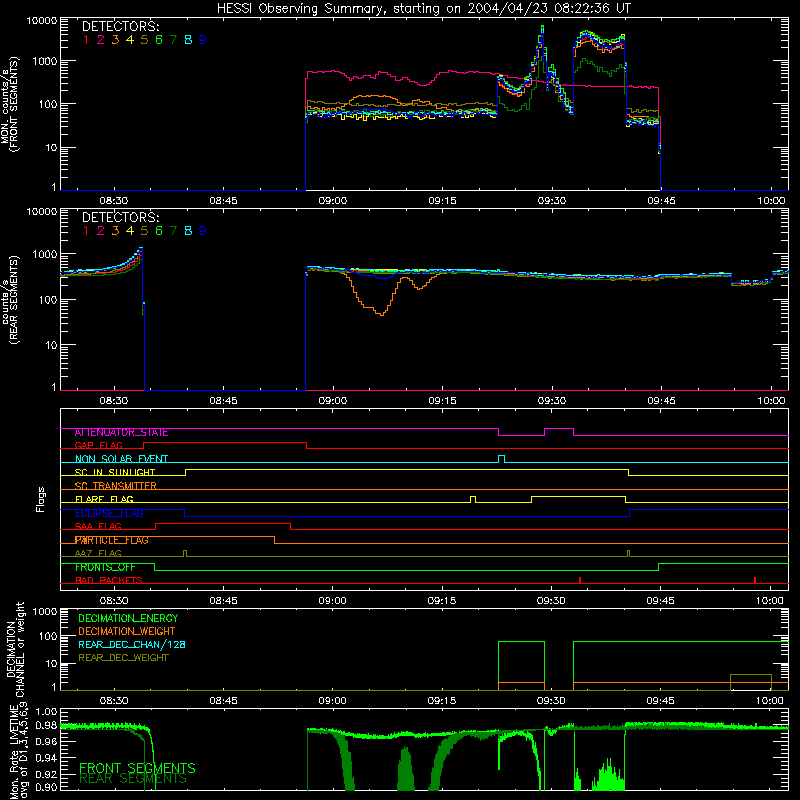Click the SC_IN_SUNLIGHT flag label
800x800 pixels.
[x=115, y=472]
